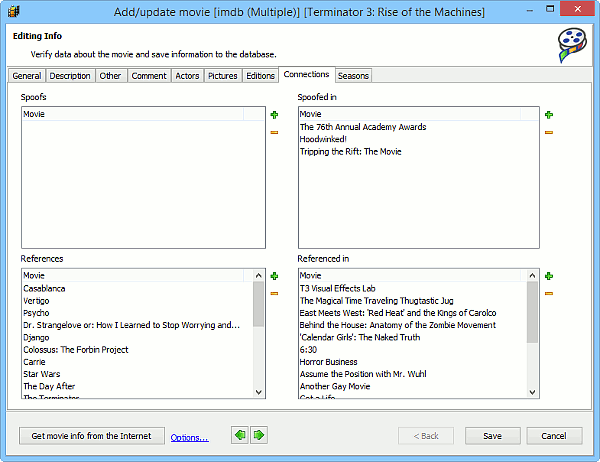Viewport: 600px width, 462px height.
Task: Select Horror Business entry
Action: tap(328, 362)
